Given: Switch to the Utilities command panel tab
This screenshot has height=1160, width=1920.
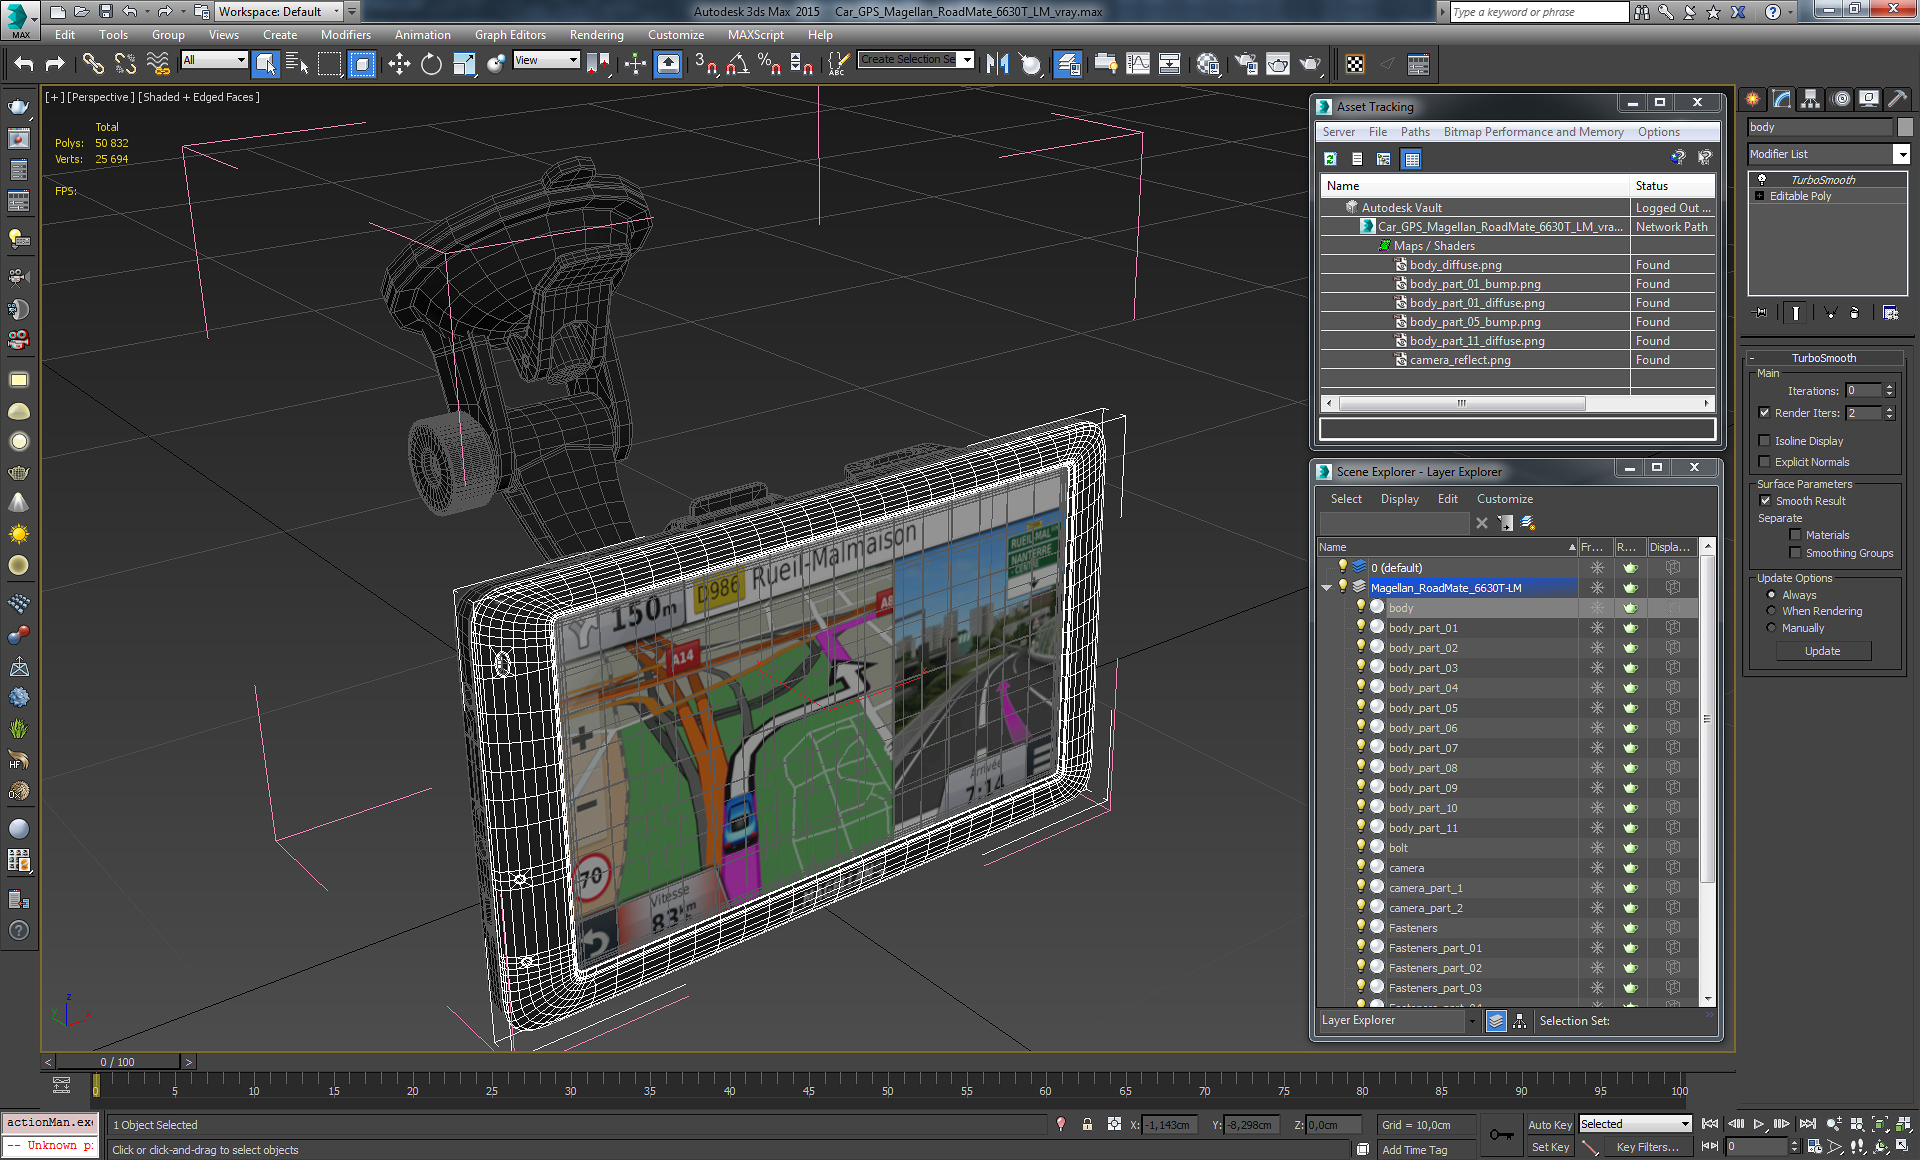Looking at the screenshot, I should click(x=1898, y=99).
